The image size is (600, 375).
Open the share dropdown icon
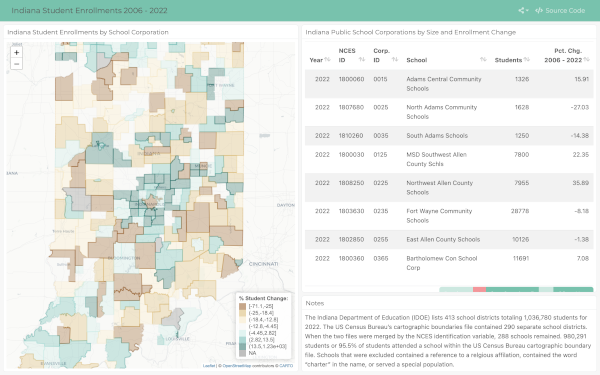point(523,10)
